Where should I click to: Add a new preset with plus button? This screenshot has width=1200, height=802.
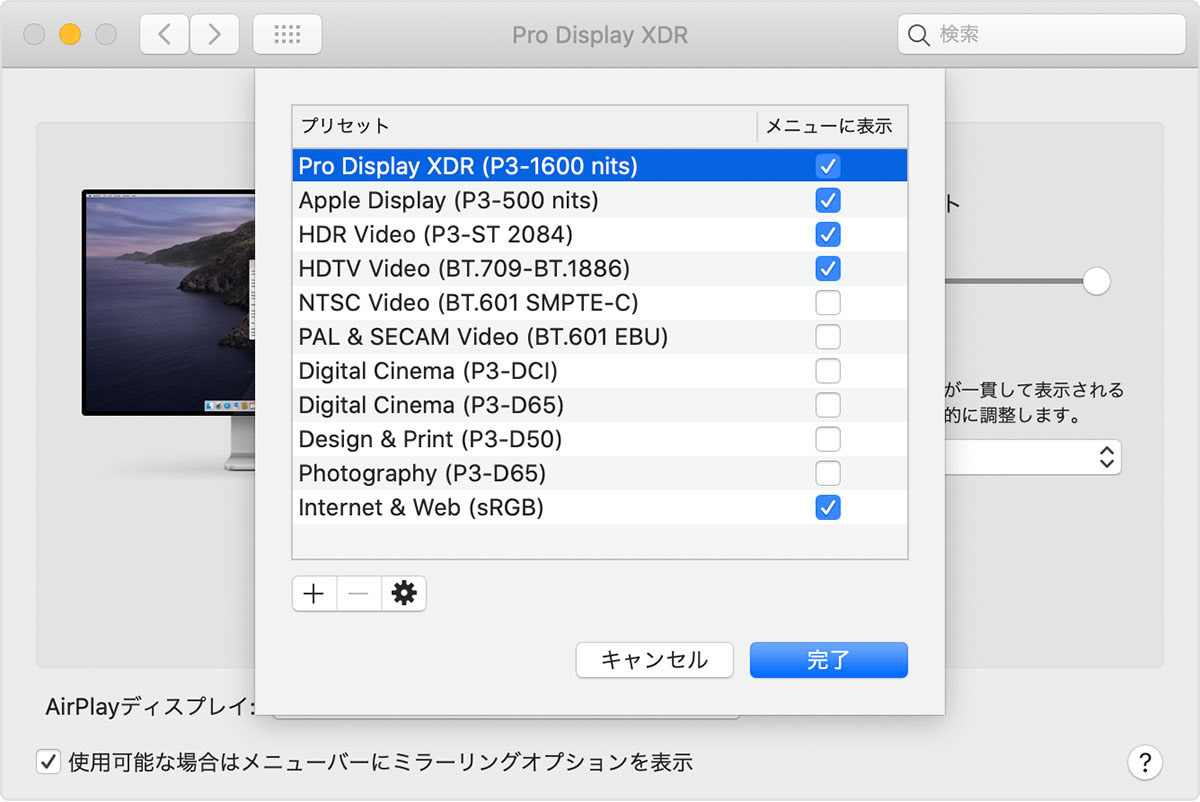[x=314, y=594]
